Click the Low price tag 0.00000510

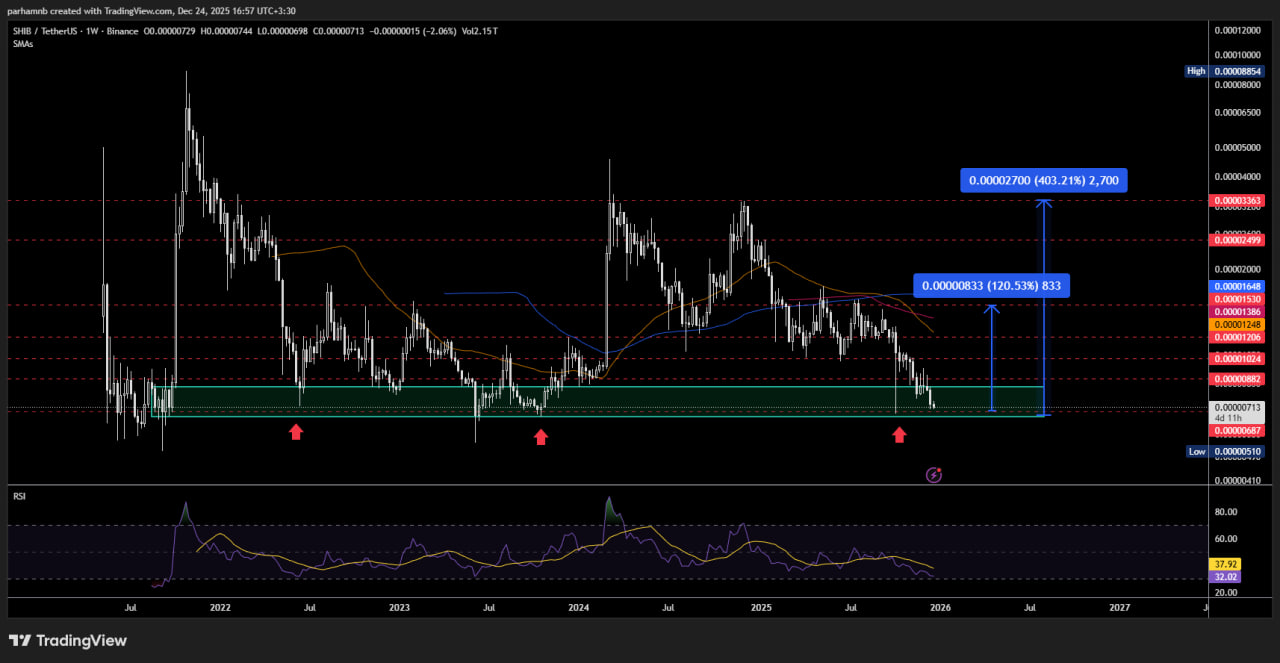1239,451
